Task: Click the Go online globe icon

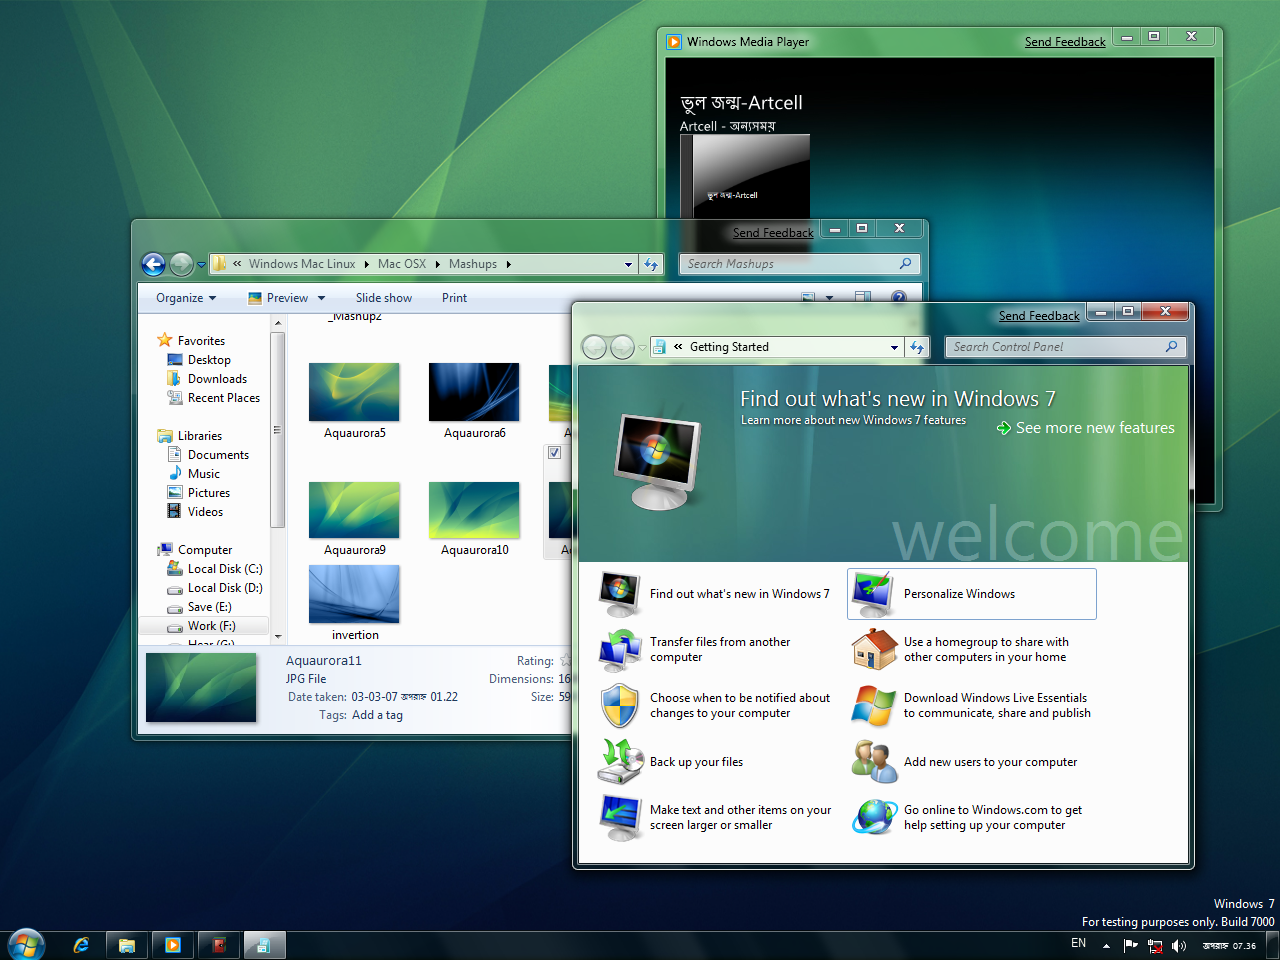Action: [x=874, y=818]
